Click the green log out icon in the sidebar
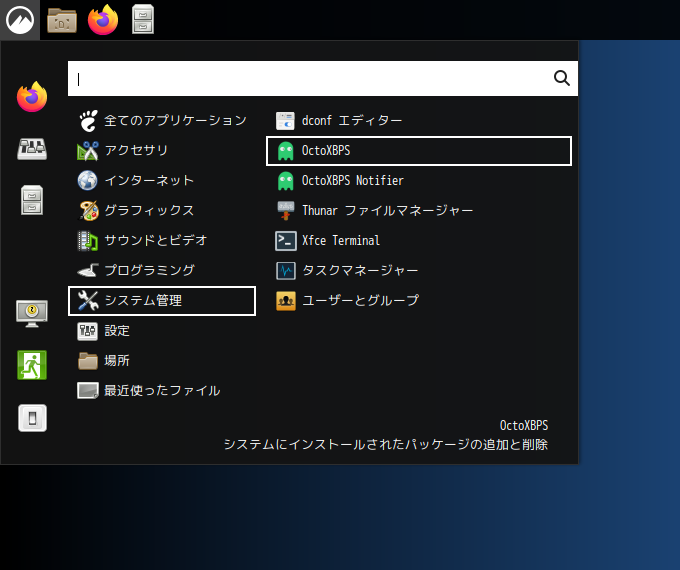 click(x=32, y=365)
